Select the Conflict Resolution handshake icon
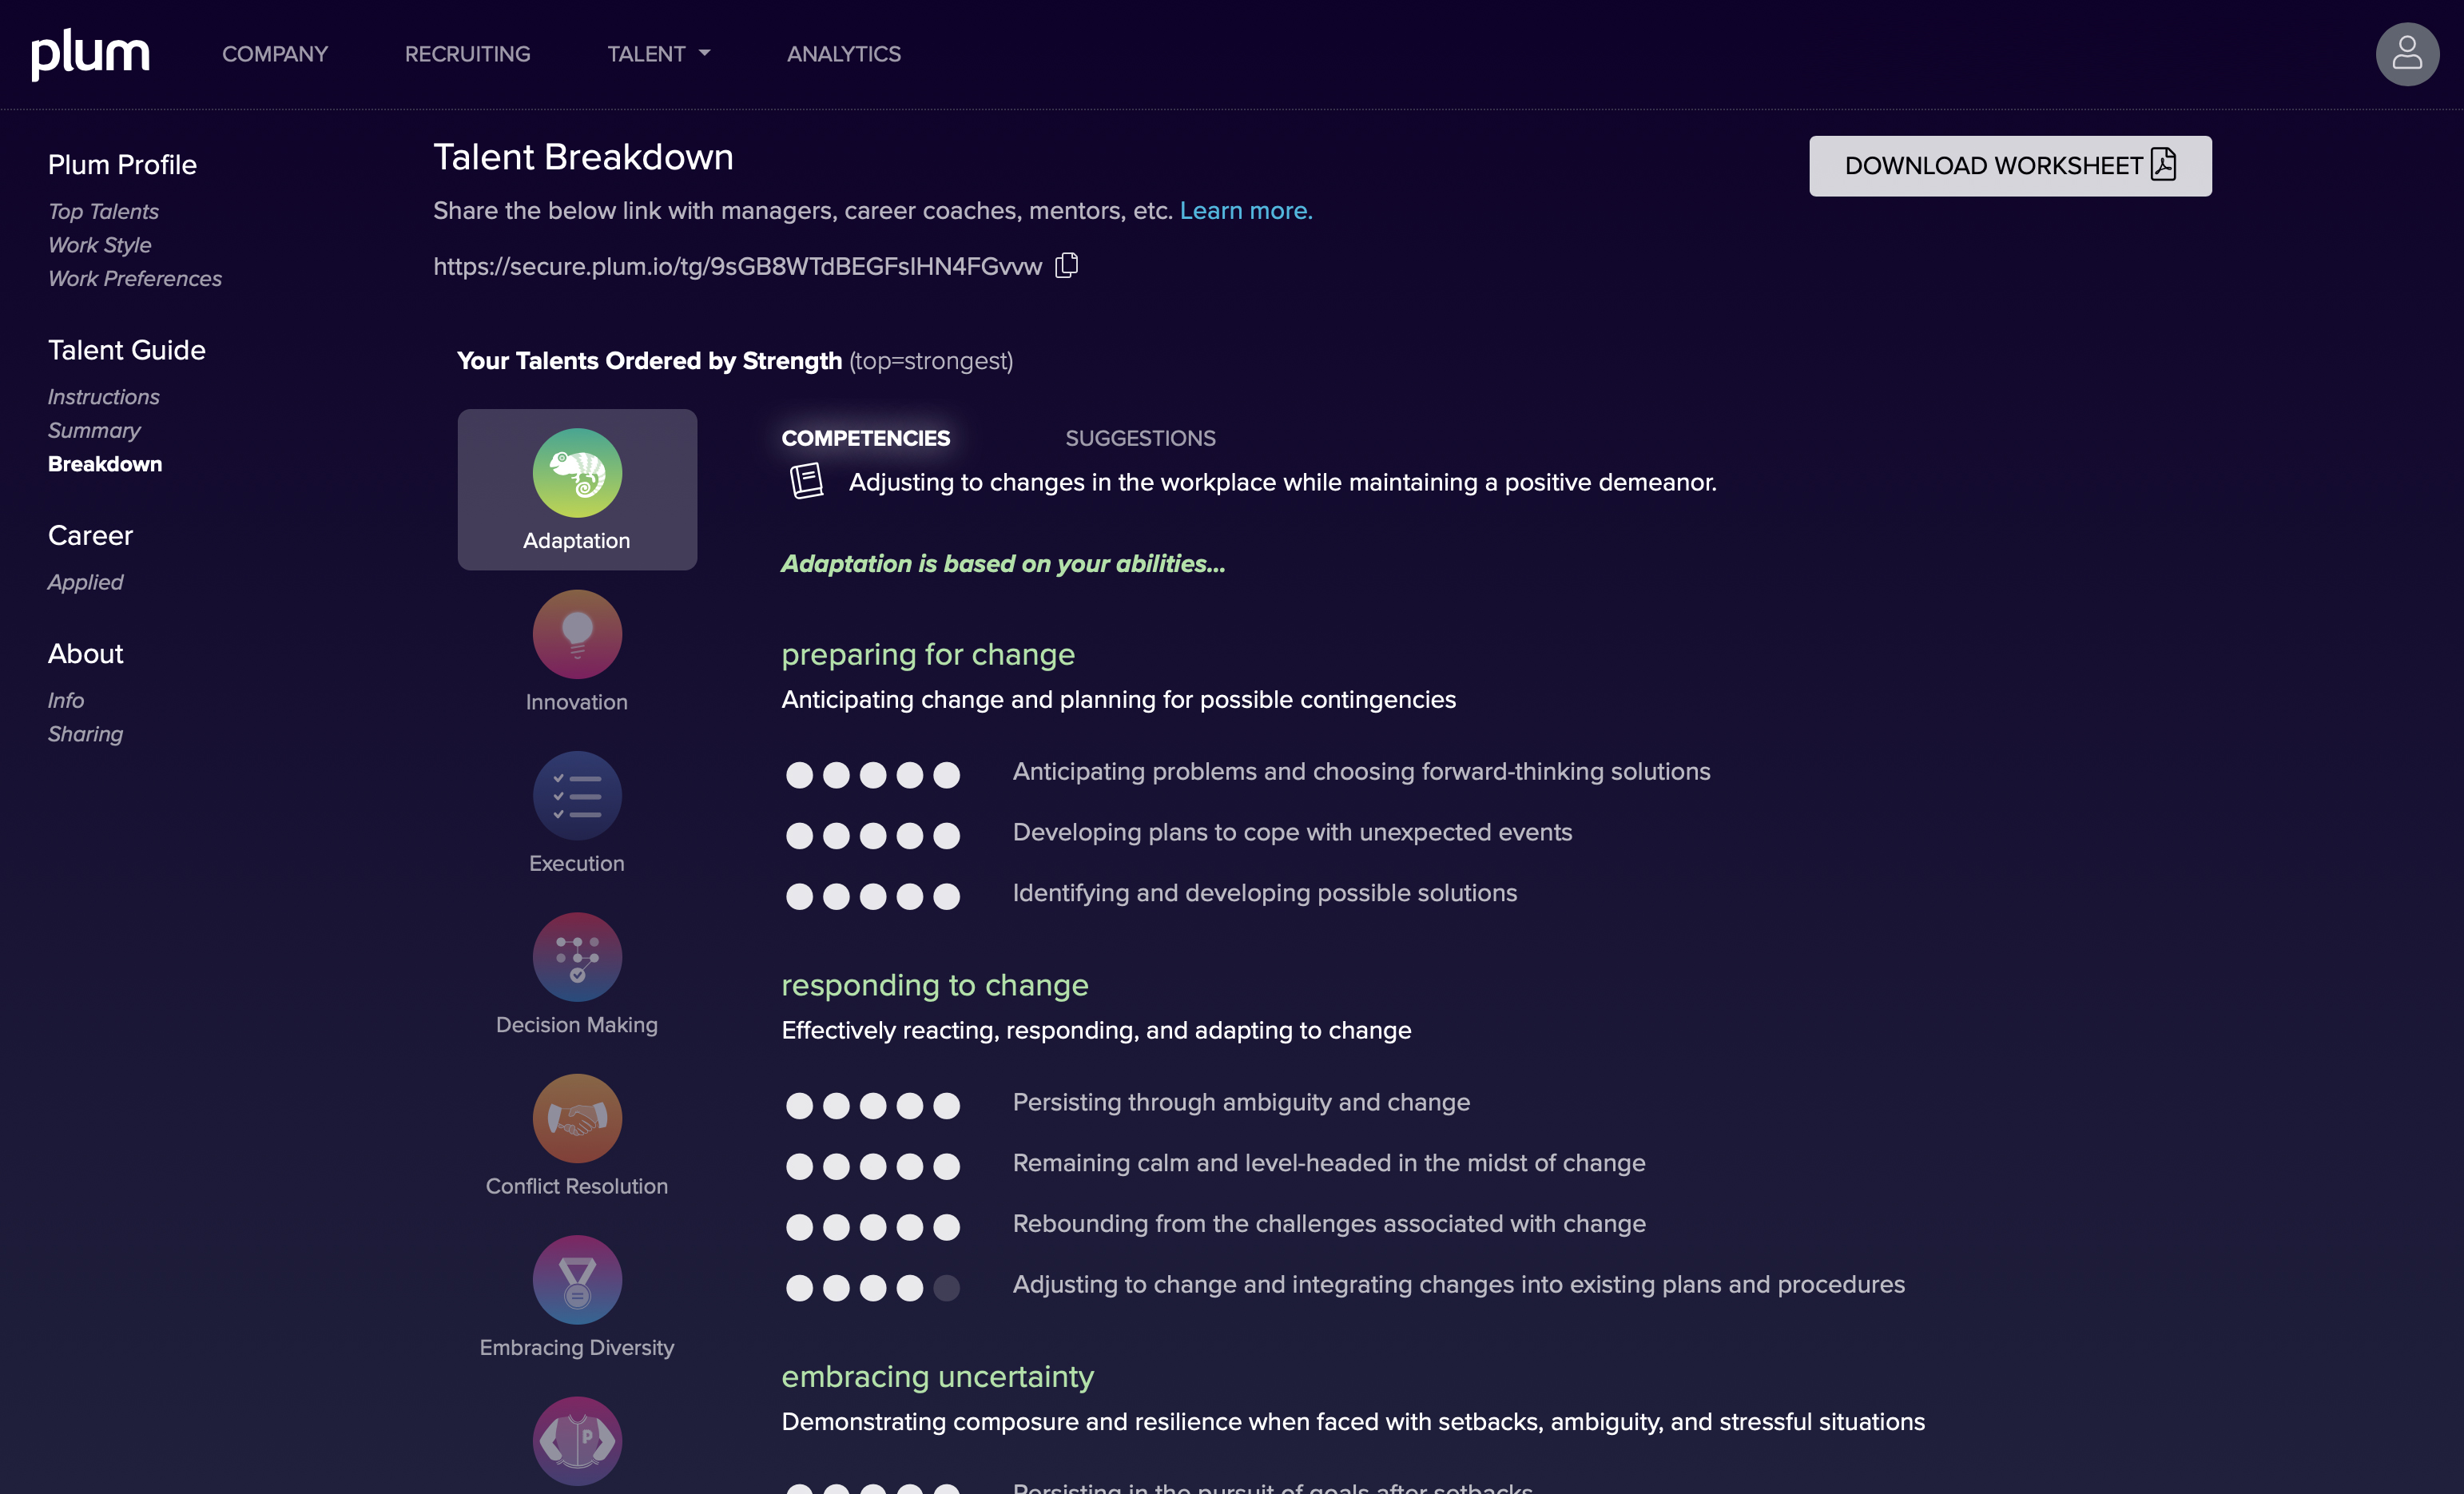Image resolution: width=2464 pixels, height=1494 pixels. pyautogui.click(x=577, y=1118)
